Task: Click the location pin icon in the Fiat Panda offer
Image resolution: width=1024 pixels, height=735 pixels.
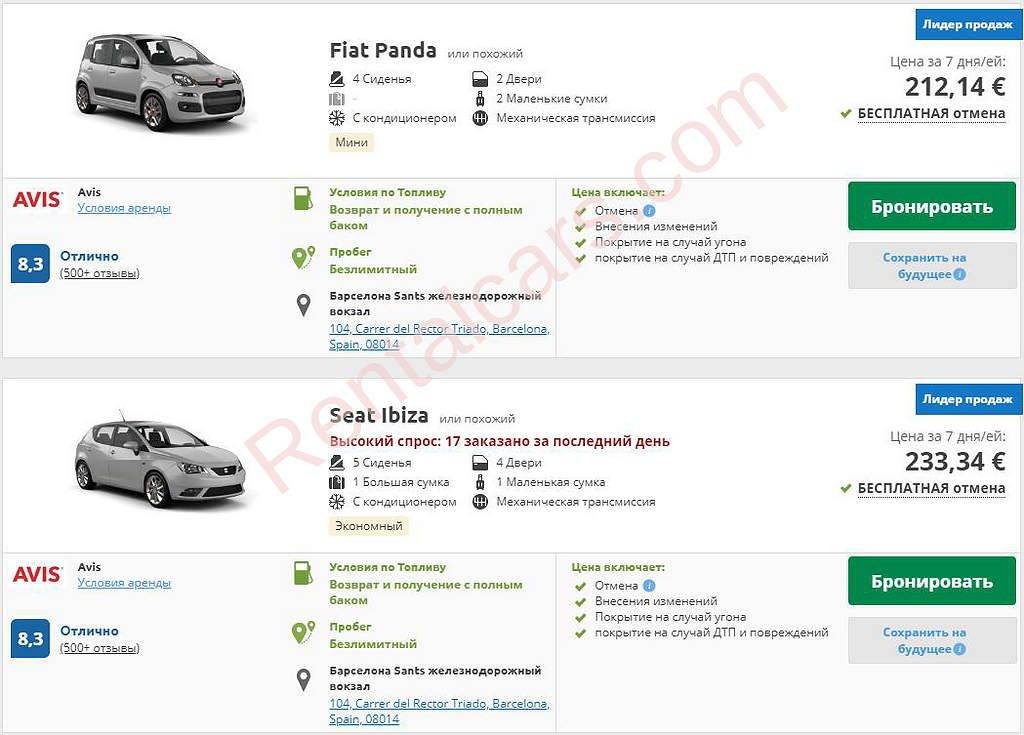Action: (303, 305)
